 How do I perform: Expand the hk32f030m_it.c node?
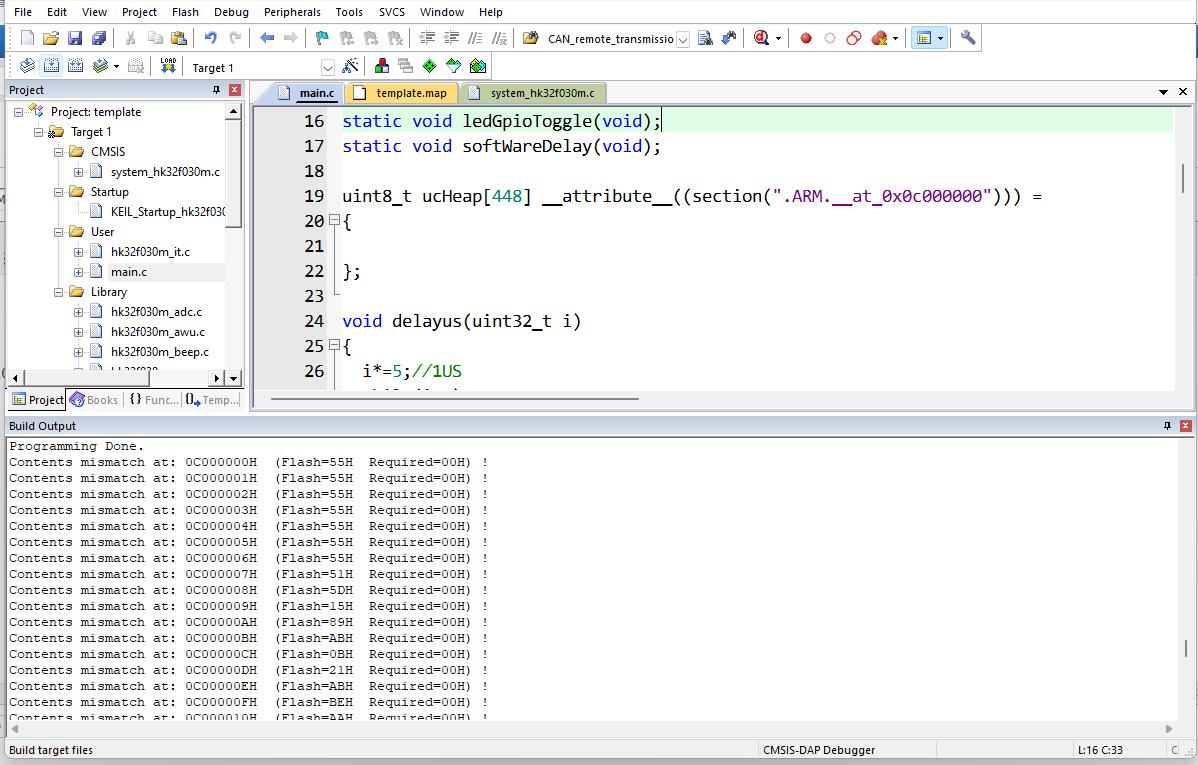coord(78,252)
